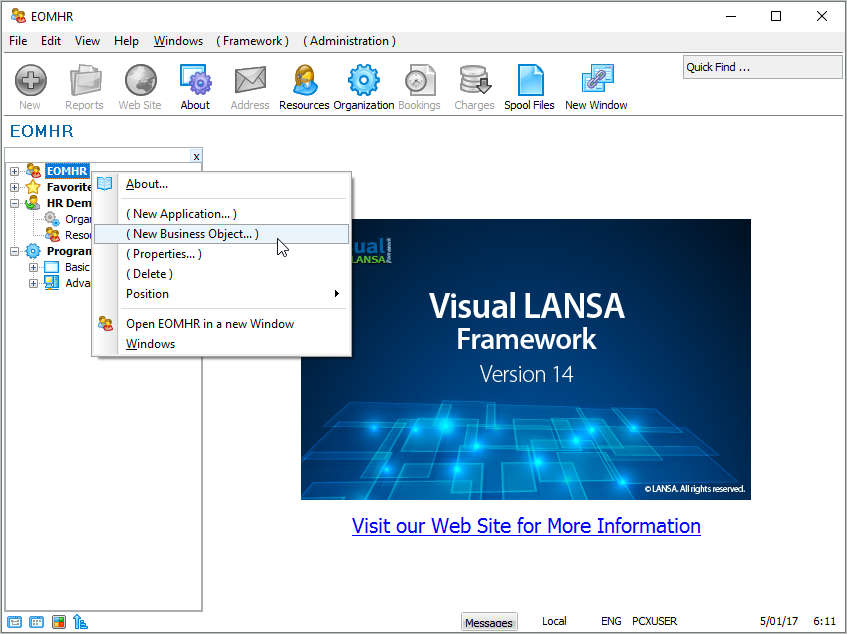Viewport: 847px width, 634px height.
Task: Open the (Administration) menu
Action: pos(349,41)
